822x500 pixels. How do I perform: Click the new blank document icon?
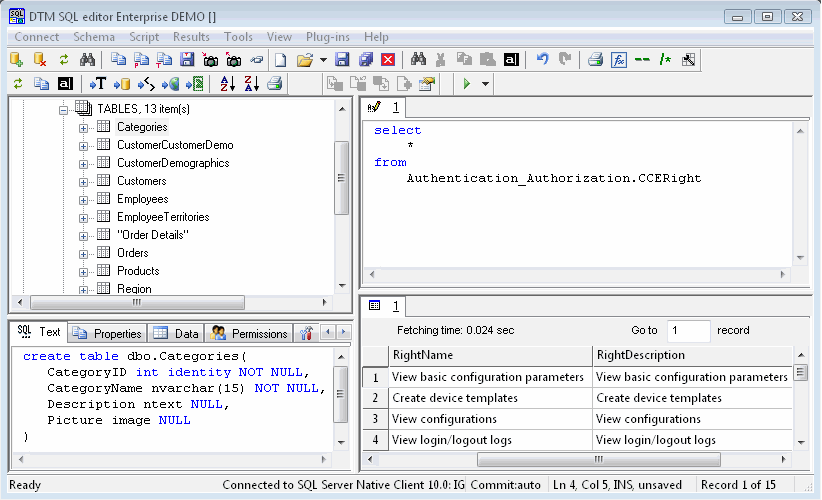coord(281,60)
